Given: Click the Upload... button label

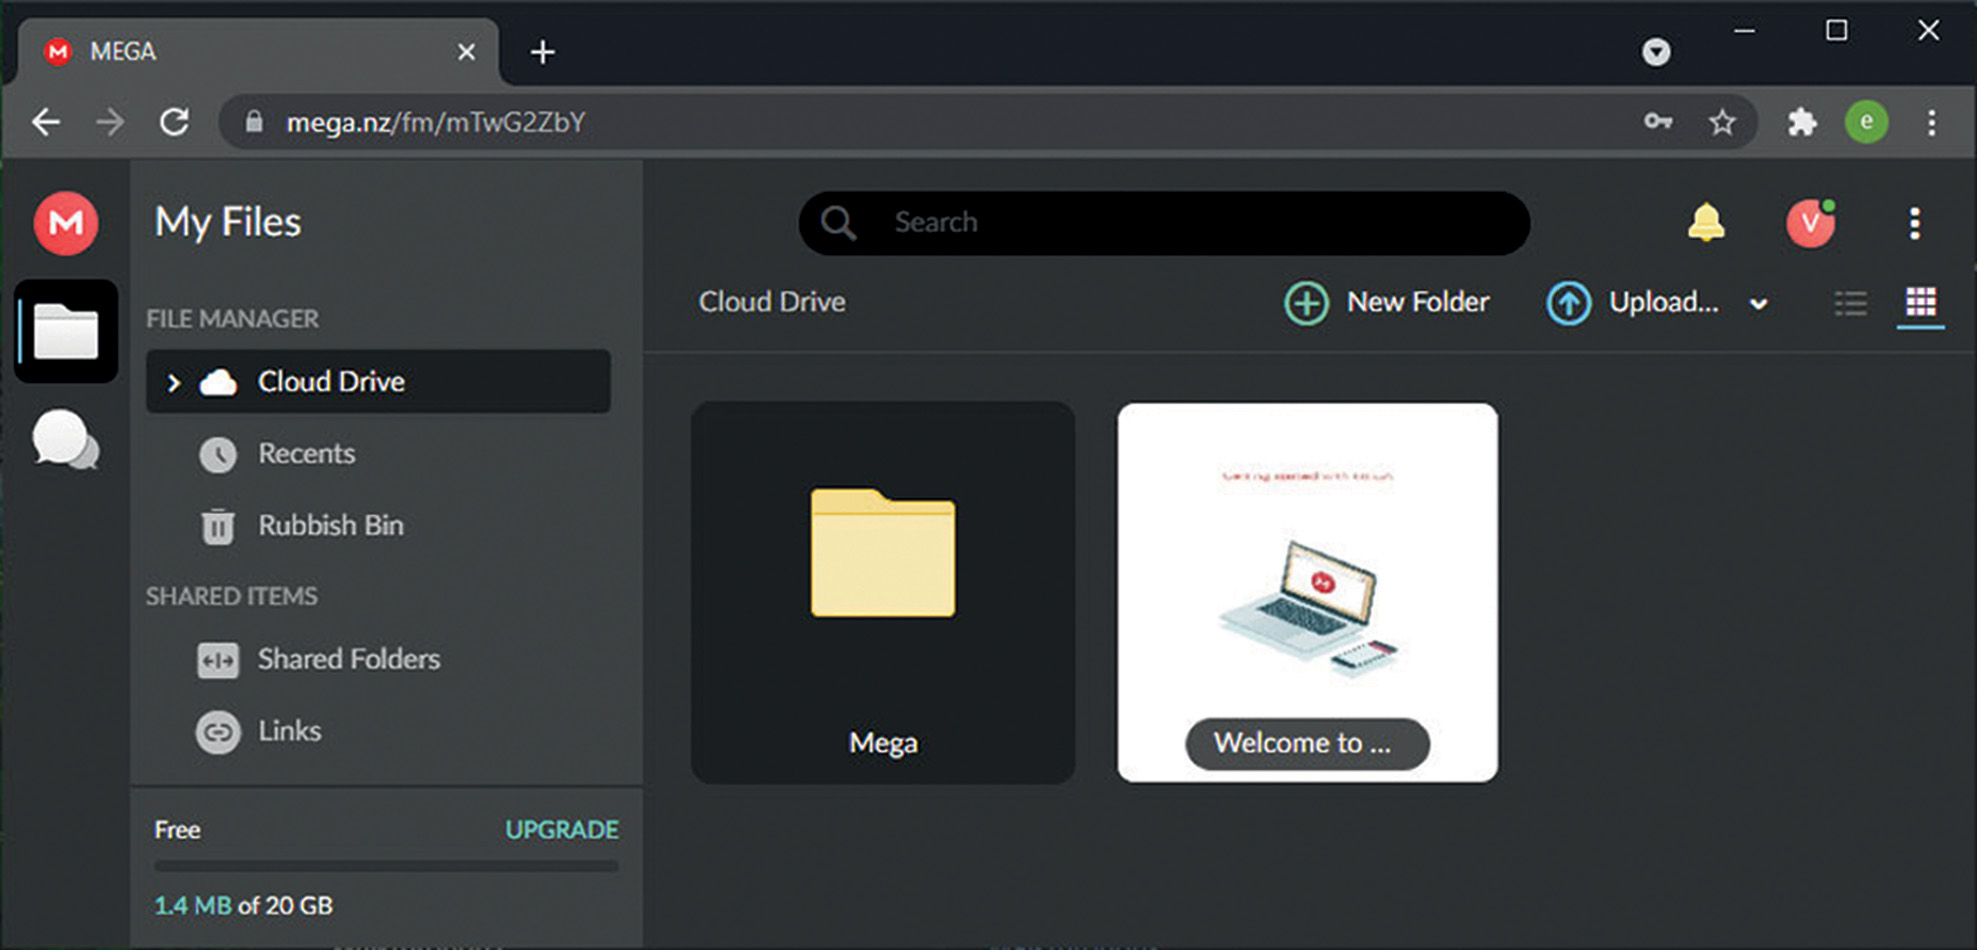Looking at the screenshot, I should click(1664, 302).
